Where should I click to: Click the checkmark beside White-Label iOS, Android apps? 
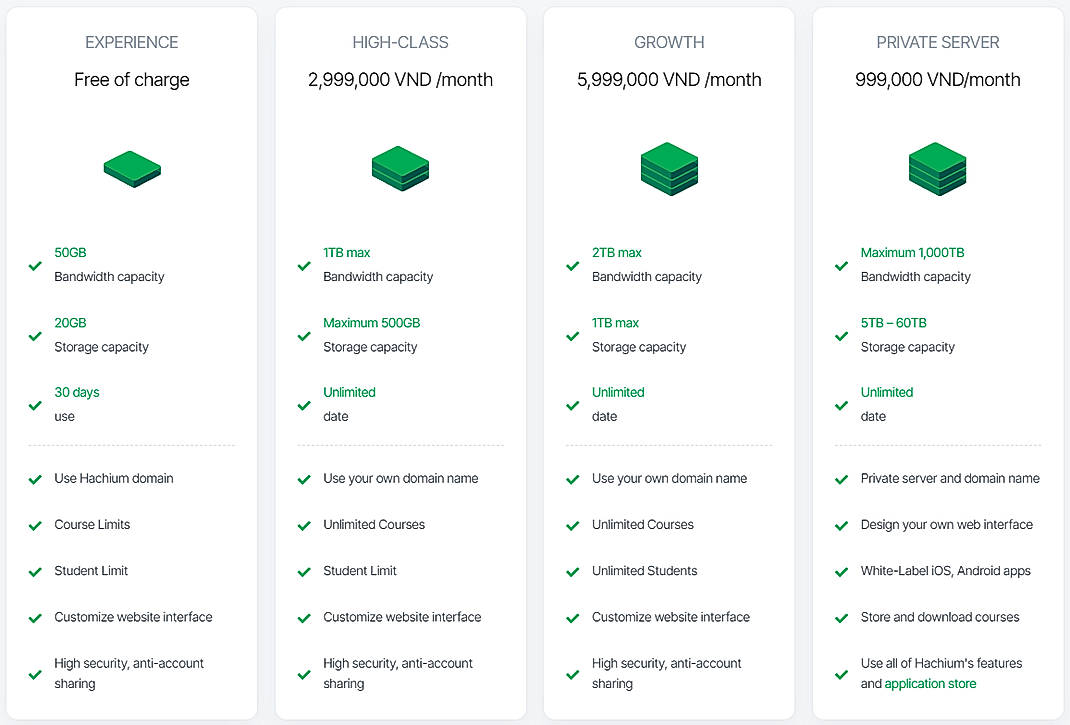[841, 570]
